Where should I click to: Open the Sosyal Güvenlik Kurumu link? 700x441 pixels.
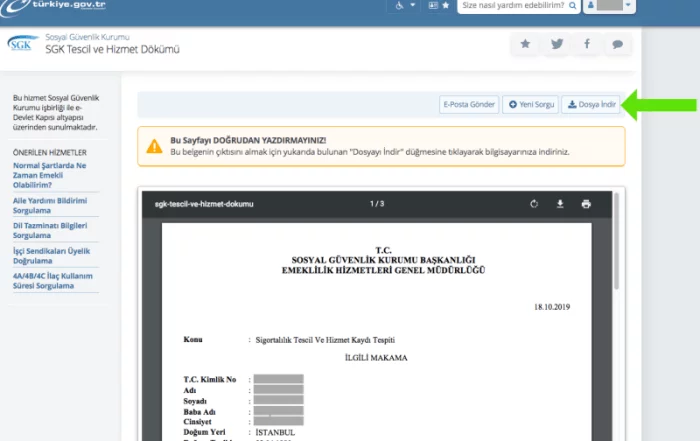coord(87,37)
